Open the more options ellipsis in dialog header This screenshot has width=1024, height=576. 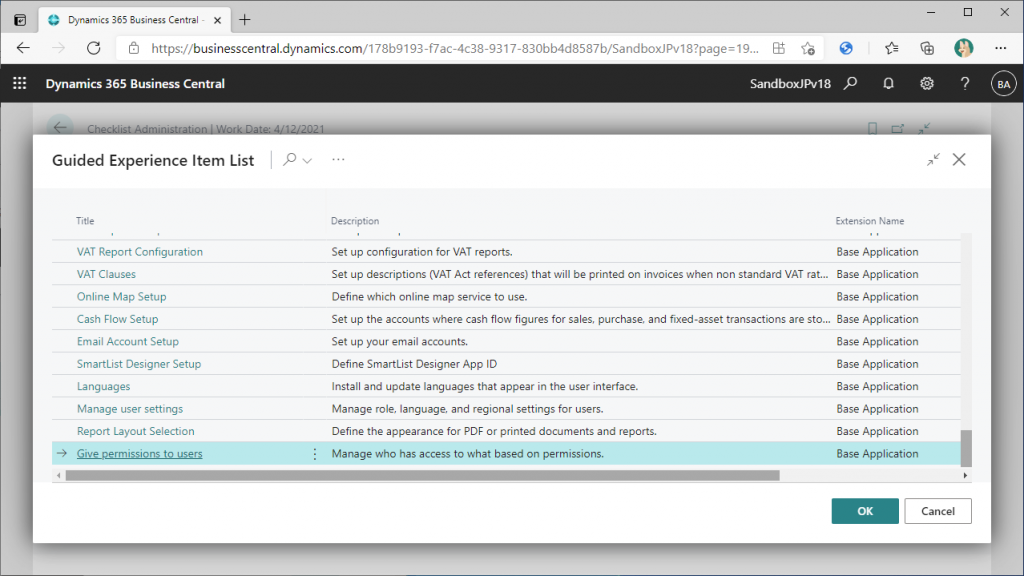[338, 159]
